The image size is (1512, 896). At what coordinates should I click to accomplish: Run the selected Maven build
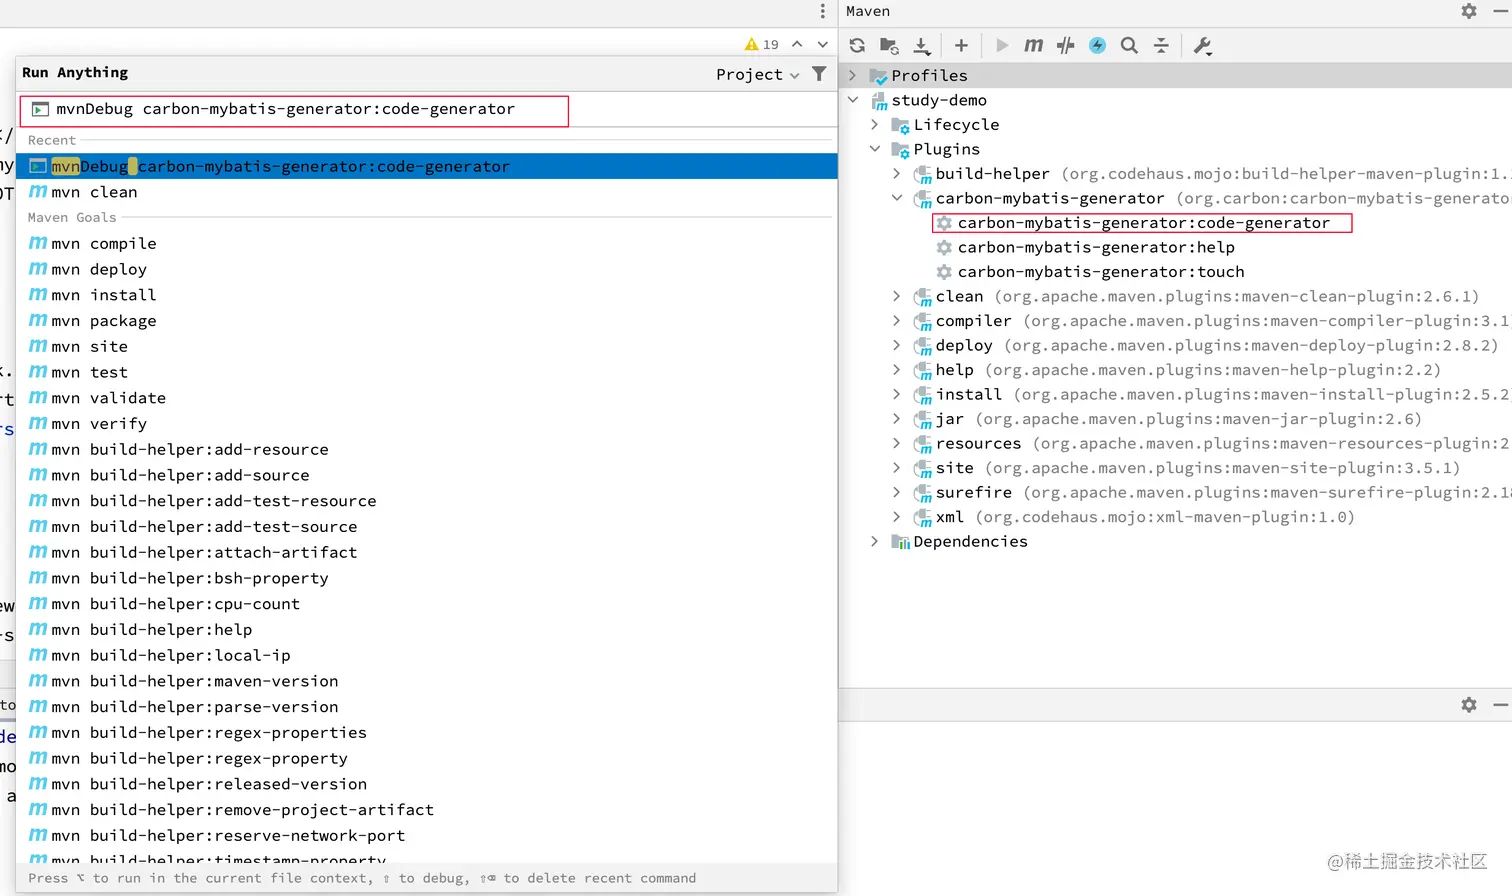1002,45
